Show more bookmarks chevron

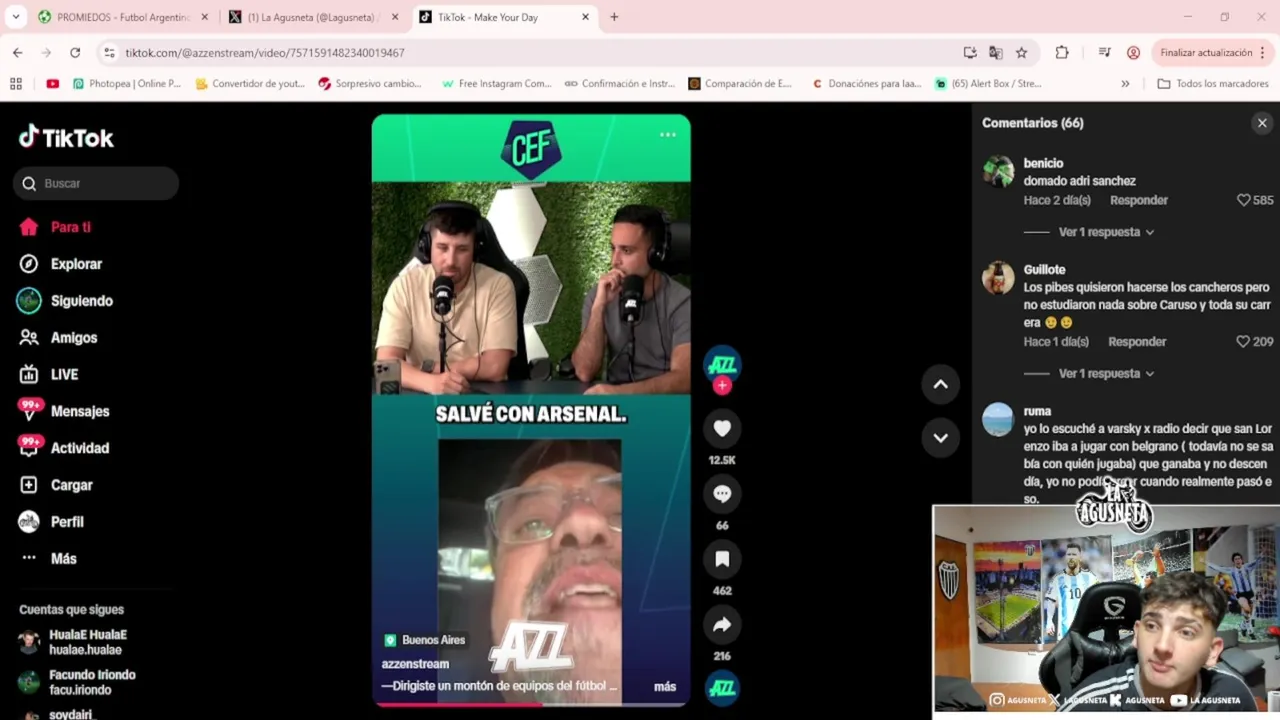[x=1125, y=84]
